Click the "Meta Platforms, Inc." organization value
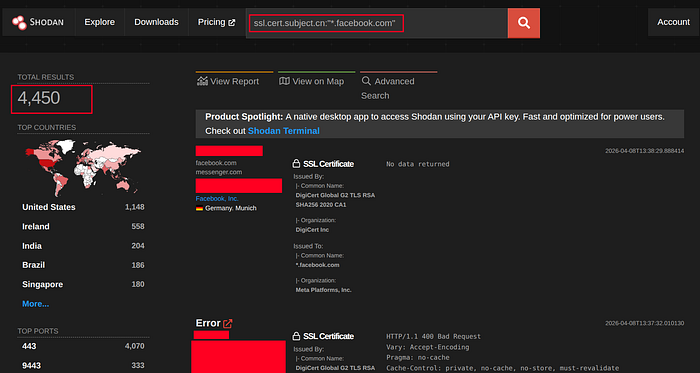 [x=324, y=290]
